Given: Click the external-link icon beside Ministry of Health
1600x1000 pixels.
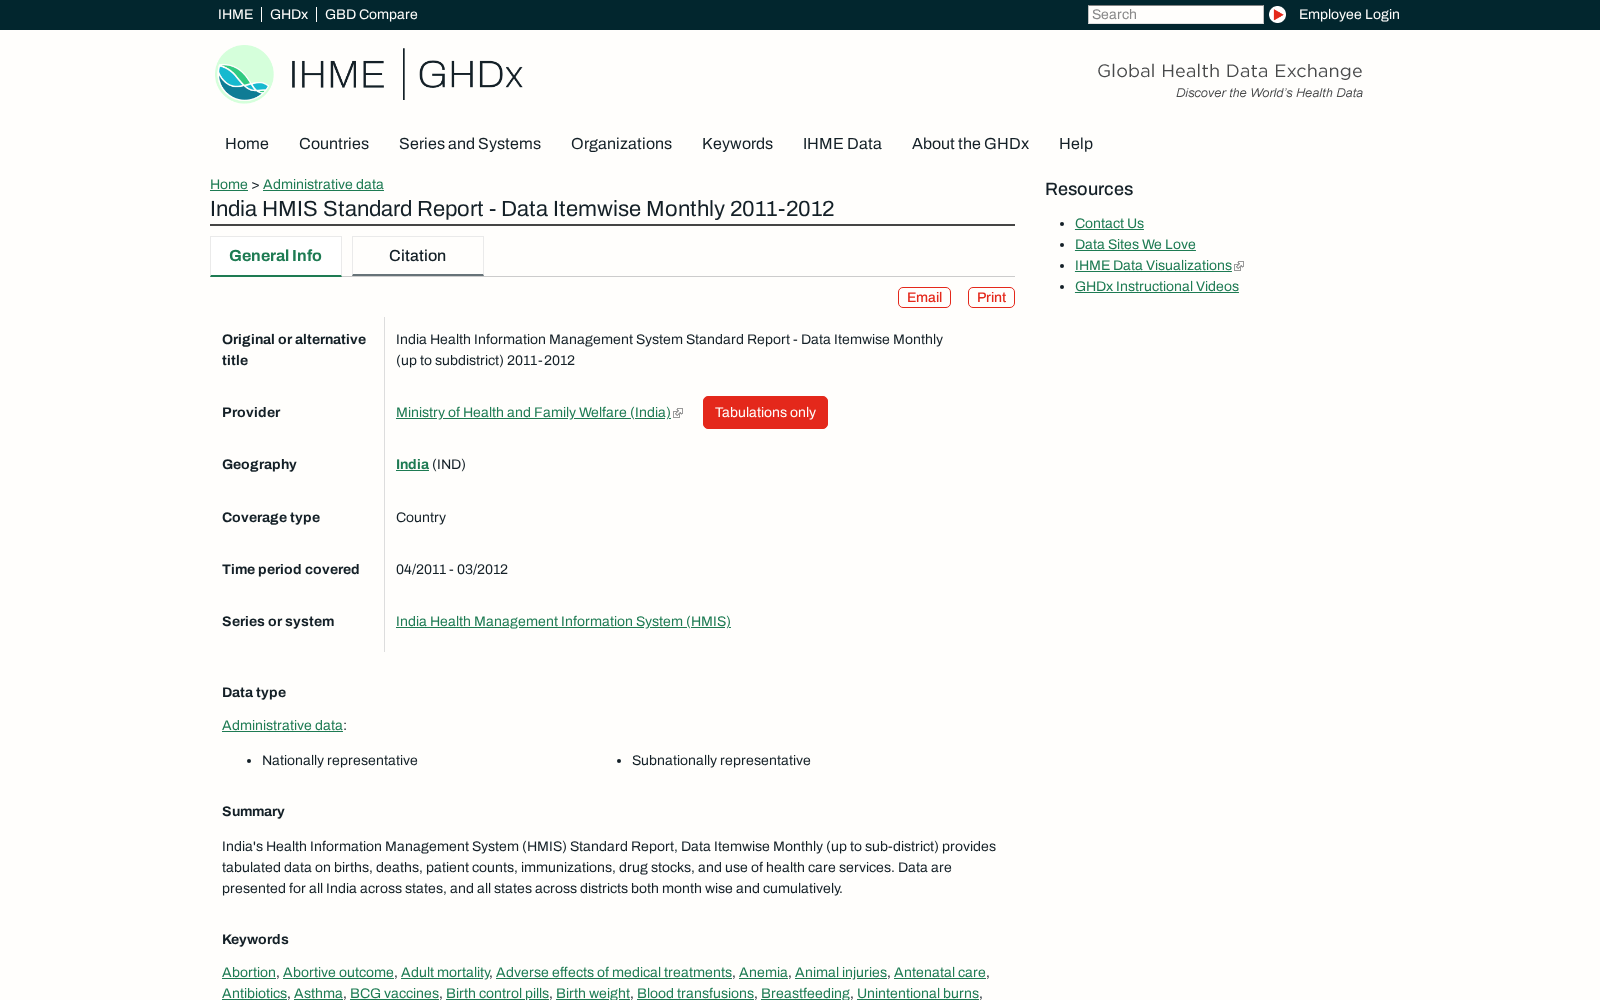Looking at the screenshot, I should [x=678, y=413].
